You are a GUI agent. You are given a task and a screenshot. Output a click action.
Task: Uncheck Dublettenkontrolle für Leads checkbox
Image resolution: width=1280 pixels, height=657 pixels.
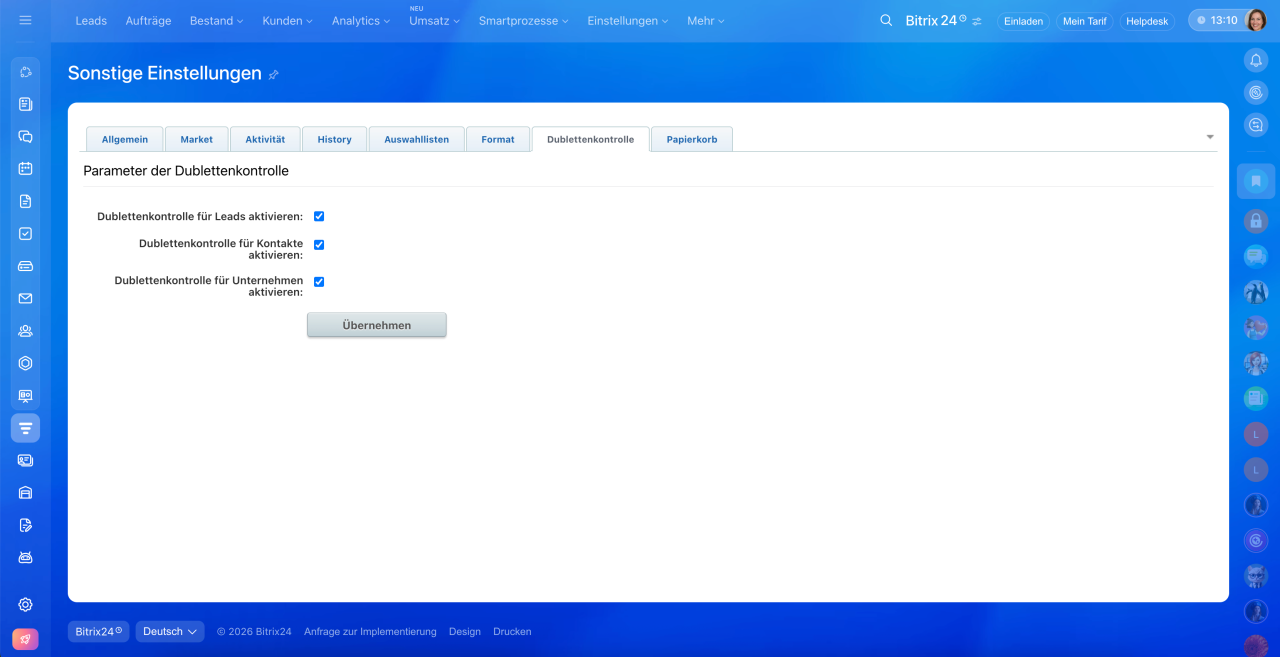pyautogui.click(x=319, y=216)
